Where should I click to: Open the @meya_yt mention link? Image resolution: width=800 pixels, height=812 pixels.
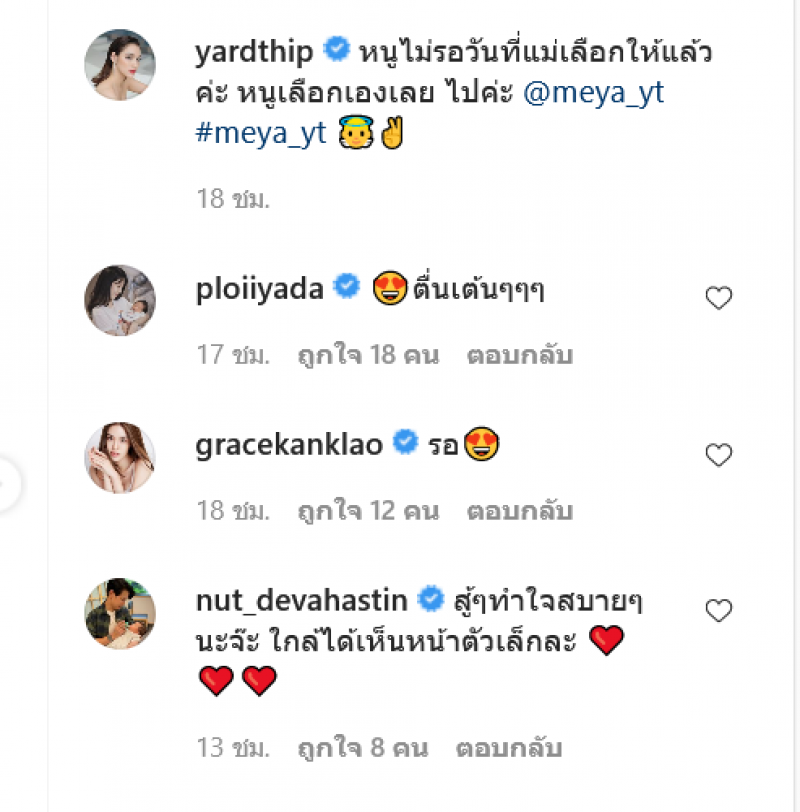coord(593,93)
